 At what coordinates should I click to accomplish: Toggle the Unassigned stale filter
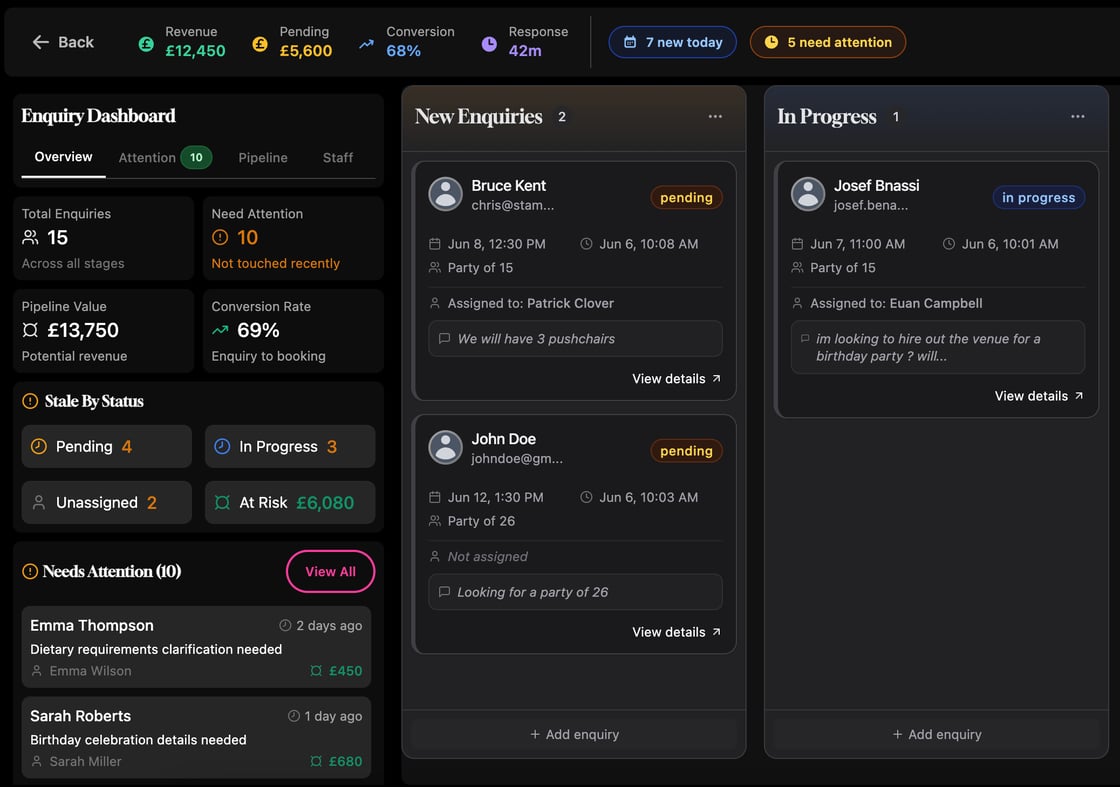pos(106,503)
